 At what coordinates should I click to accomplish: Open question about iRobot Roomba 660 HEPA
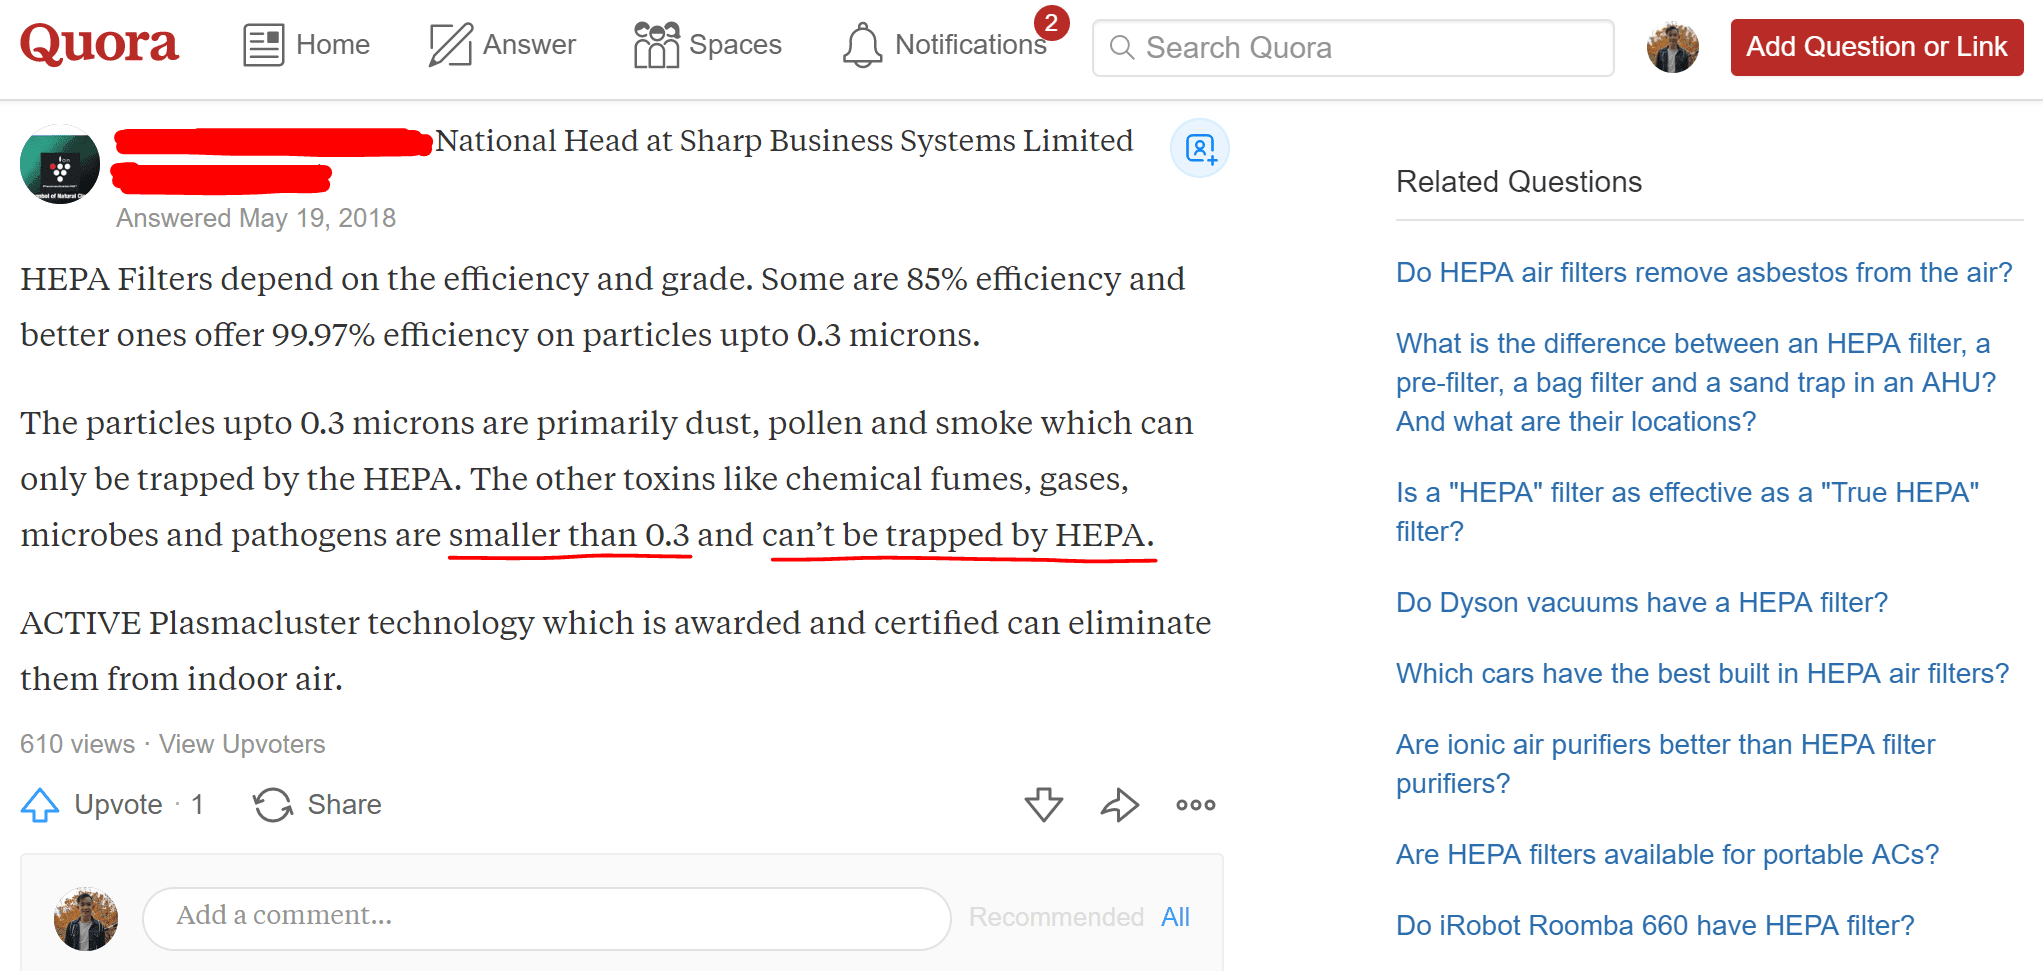1655,926
